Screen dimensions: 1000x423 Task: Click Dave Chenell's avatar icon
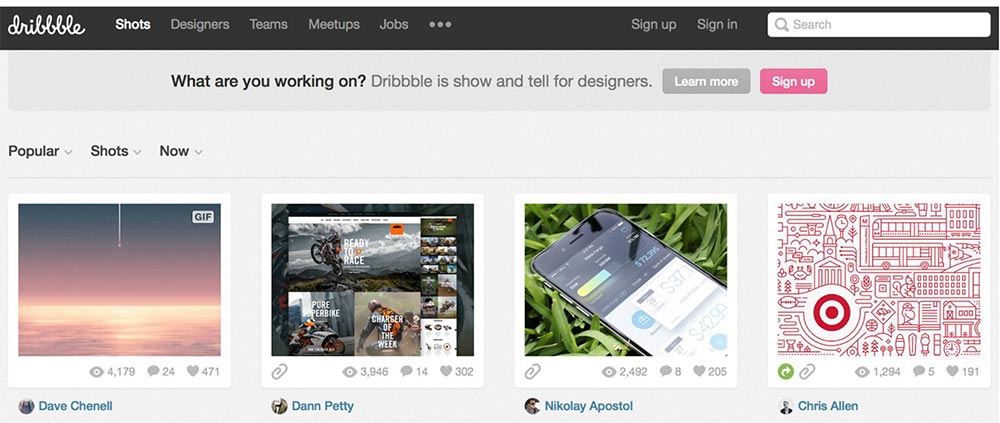point(26,406)
